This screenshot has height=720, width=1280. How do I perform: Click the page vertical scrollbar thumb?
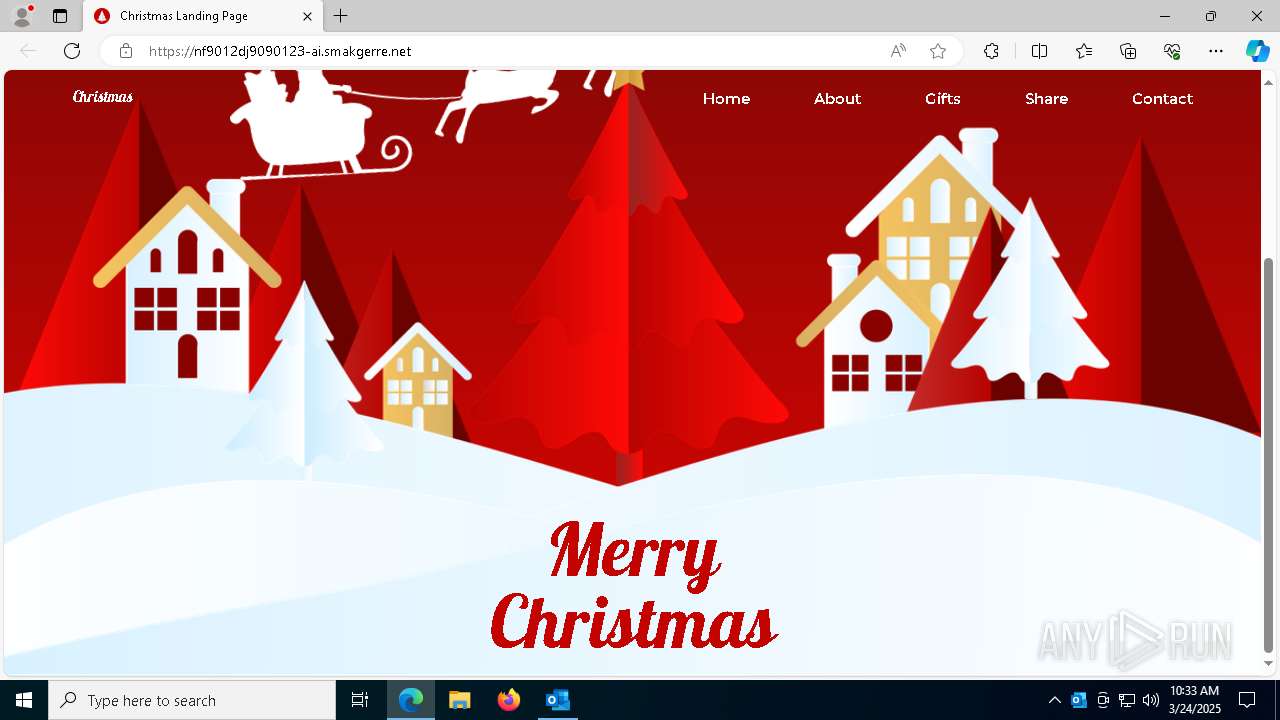tap(1269, 455)
